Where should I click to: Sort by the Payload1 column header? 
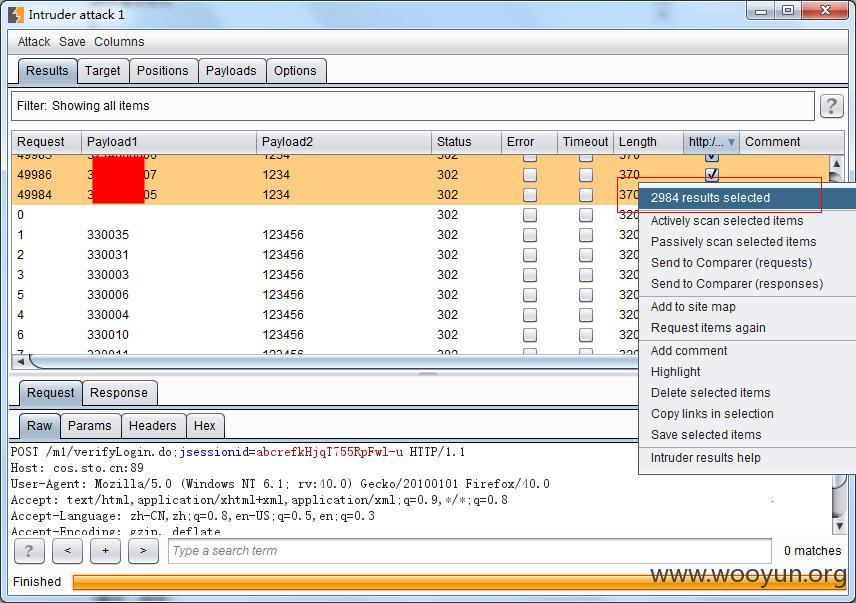point(169,142)
